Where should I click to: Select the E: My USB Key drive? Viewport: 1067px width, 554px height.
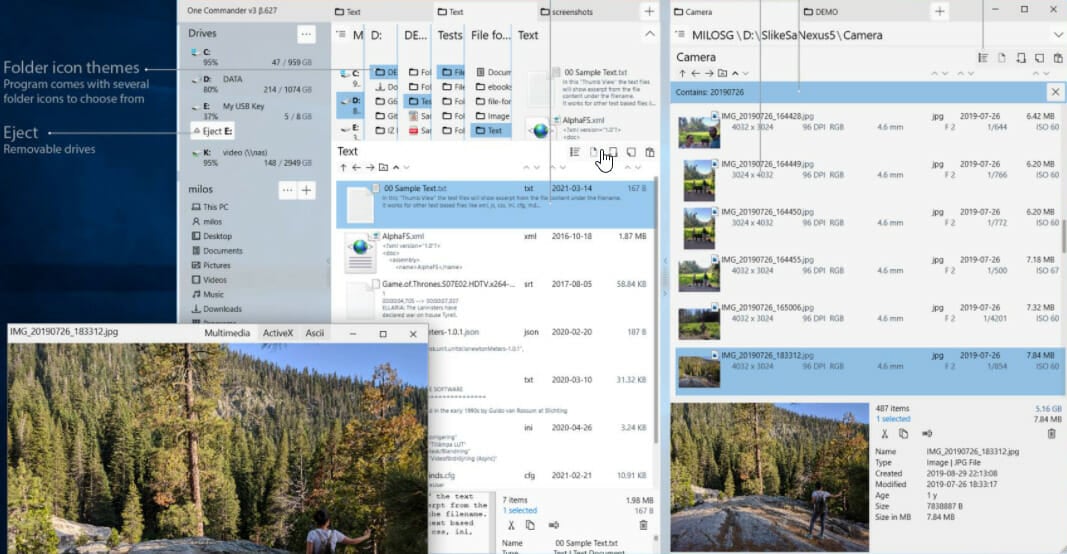point(252,111)
